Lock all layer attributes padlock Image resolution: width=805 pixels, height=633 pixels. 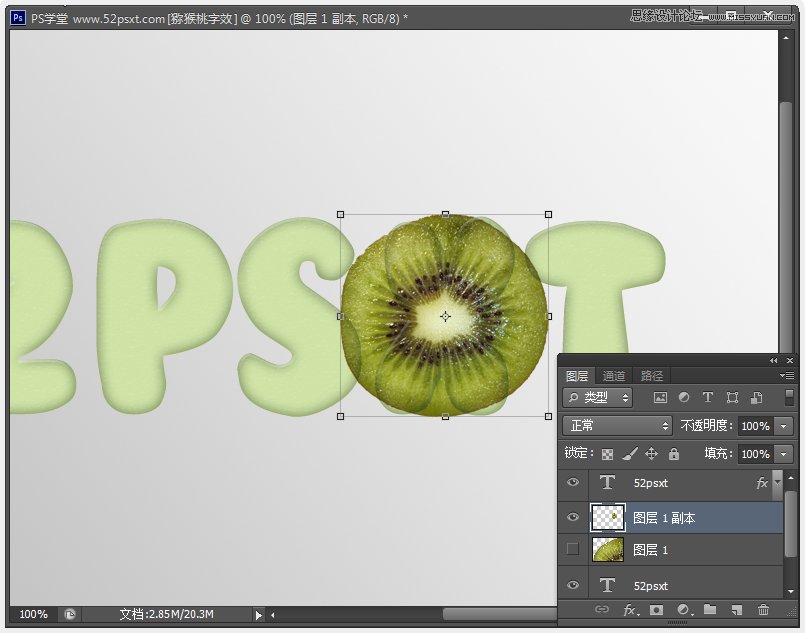pyautogui.click(x=674, y=454)
